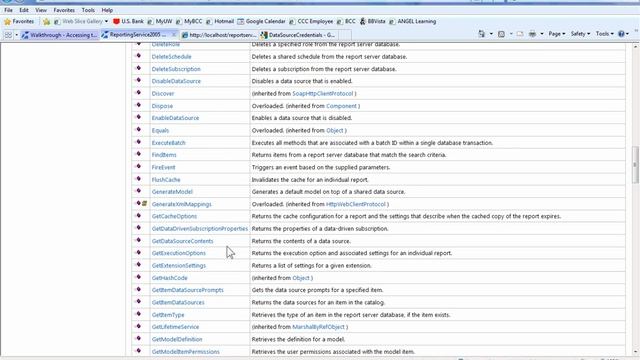Open the Tools menu in menu bar
Screen dimensions: 640x360
pyautogui.click(x=88, y=10)
